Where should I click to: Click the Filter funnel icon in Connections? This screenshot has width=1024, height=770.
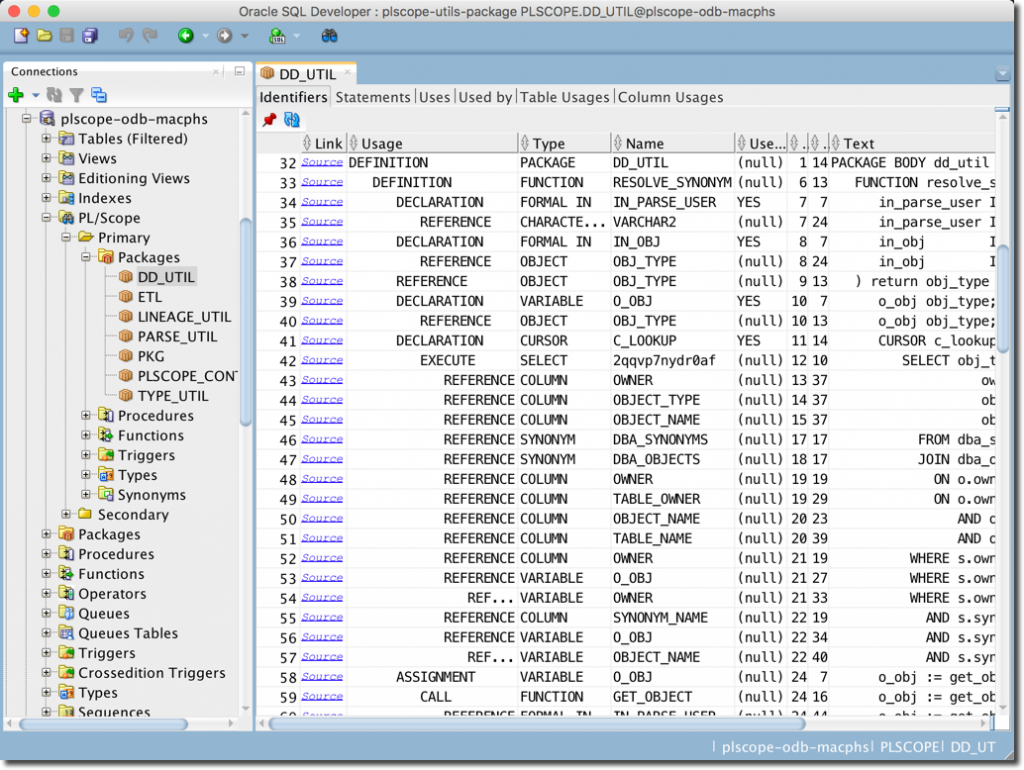click(77, 95)
